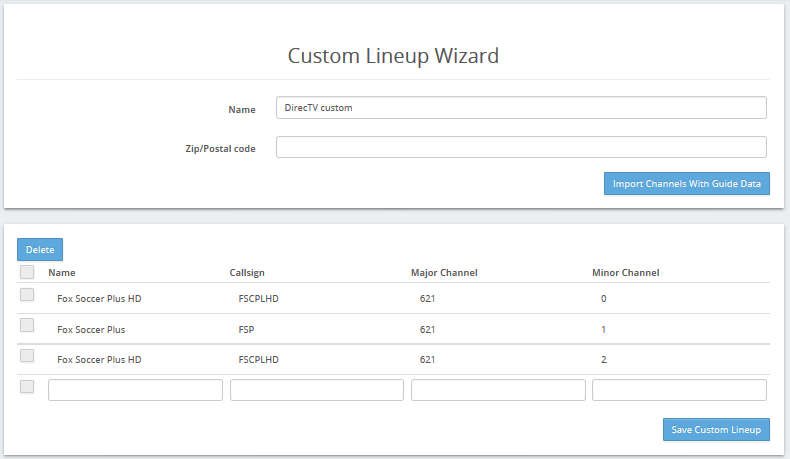Screen dimensions: 790x459
Task: Check the box for Fox Soccer Plus HD minor channel 0
Action: tap(27, 295)
